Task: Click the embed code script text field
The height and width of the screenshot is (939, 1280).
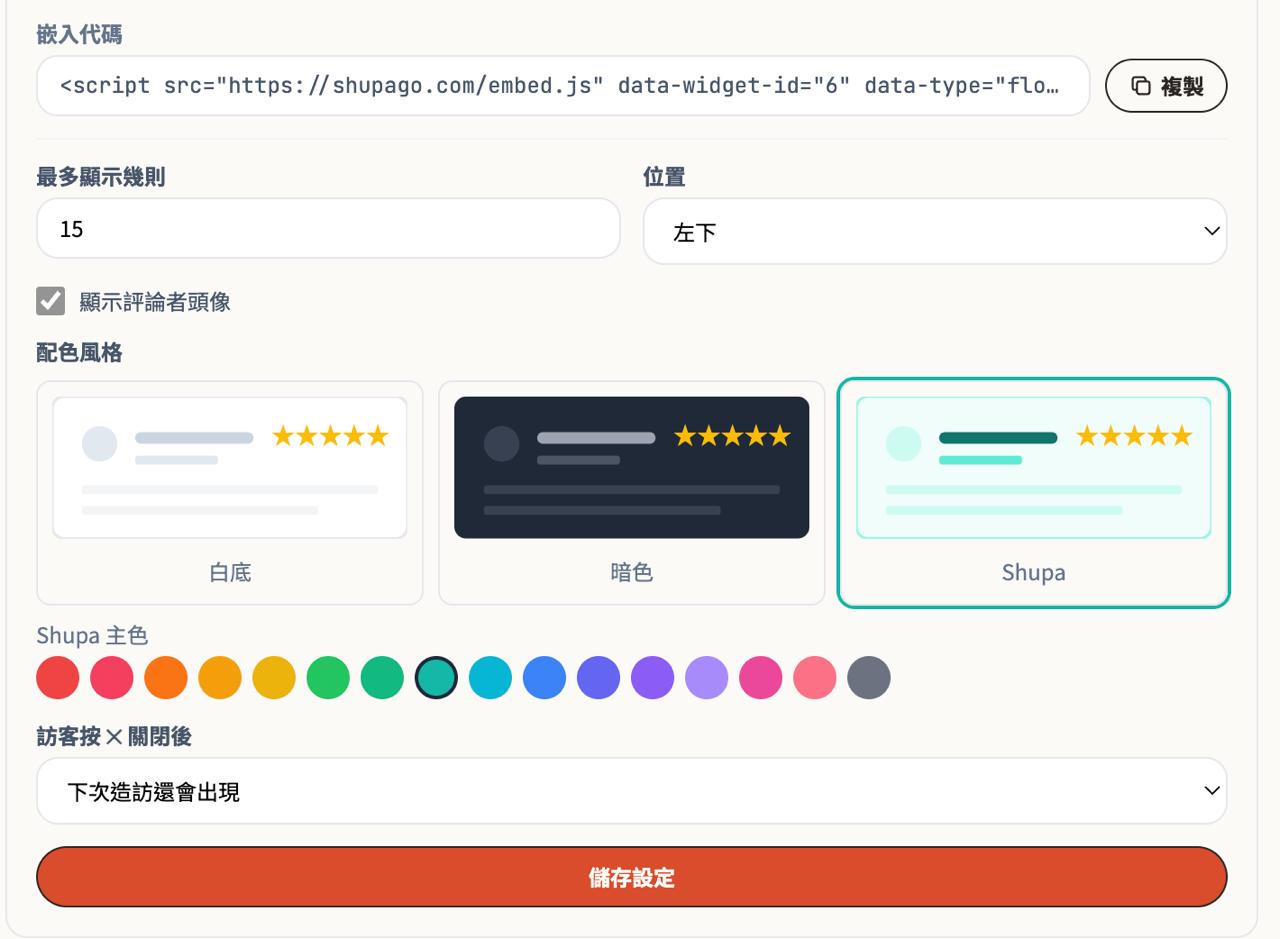Action: pos(563,86)
